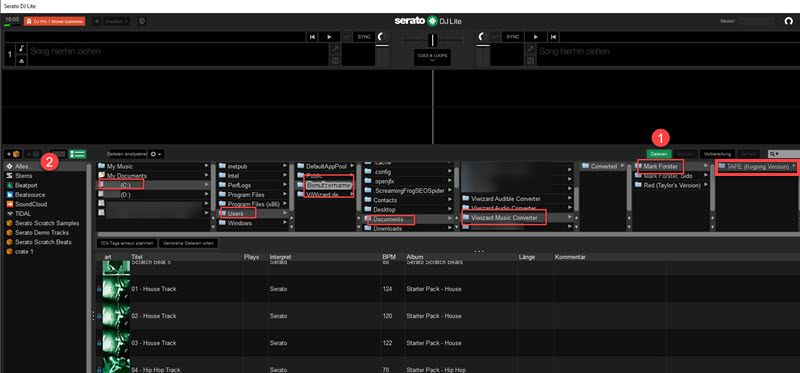
Task: Select the 01 - House Track album art
Action: point(116,289)
